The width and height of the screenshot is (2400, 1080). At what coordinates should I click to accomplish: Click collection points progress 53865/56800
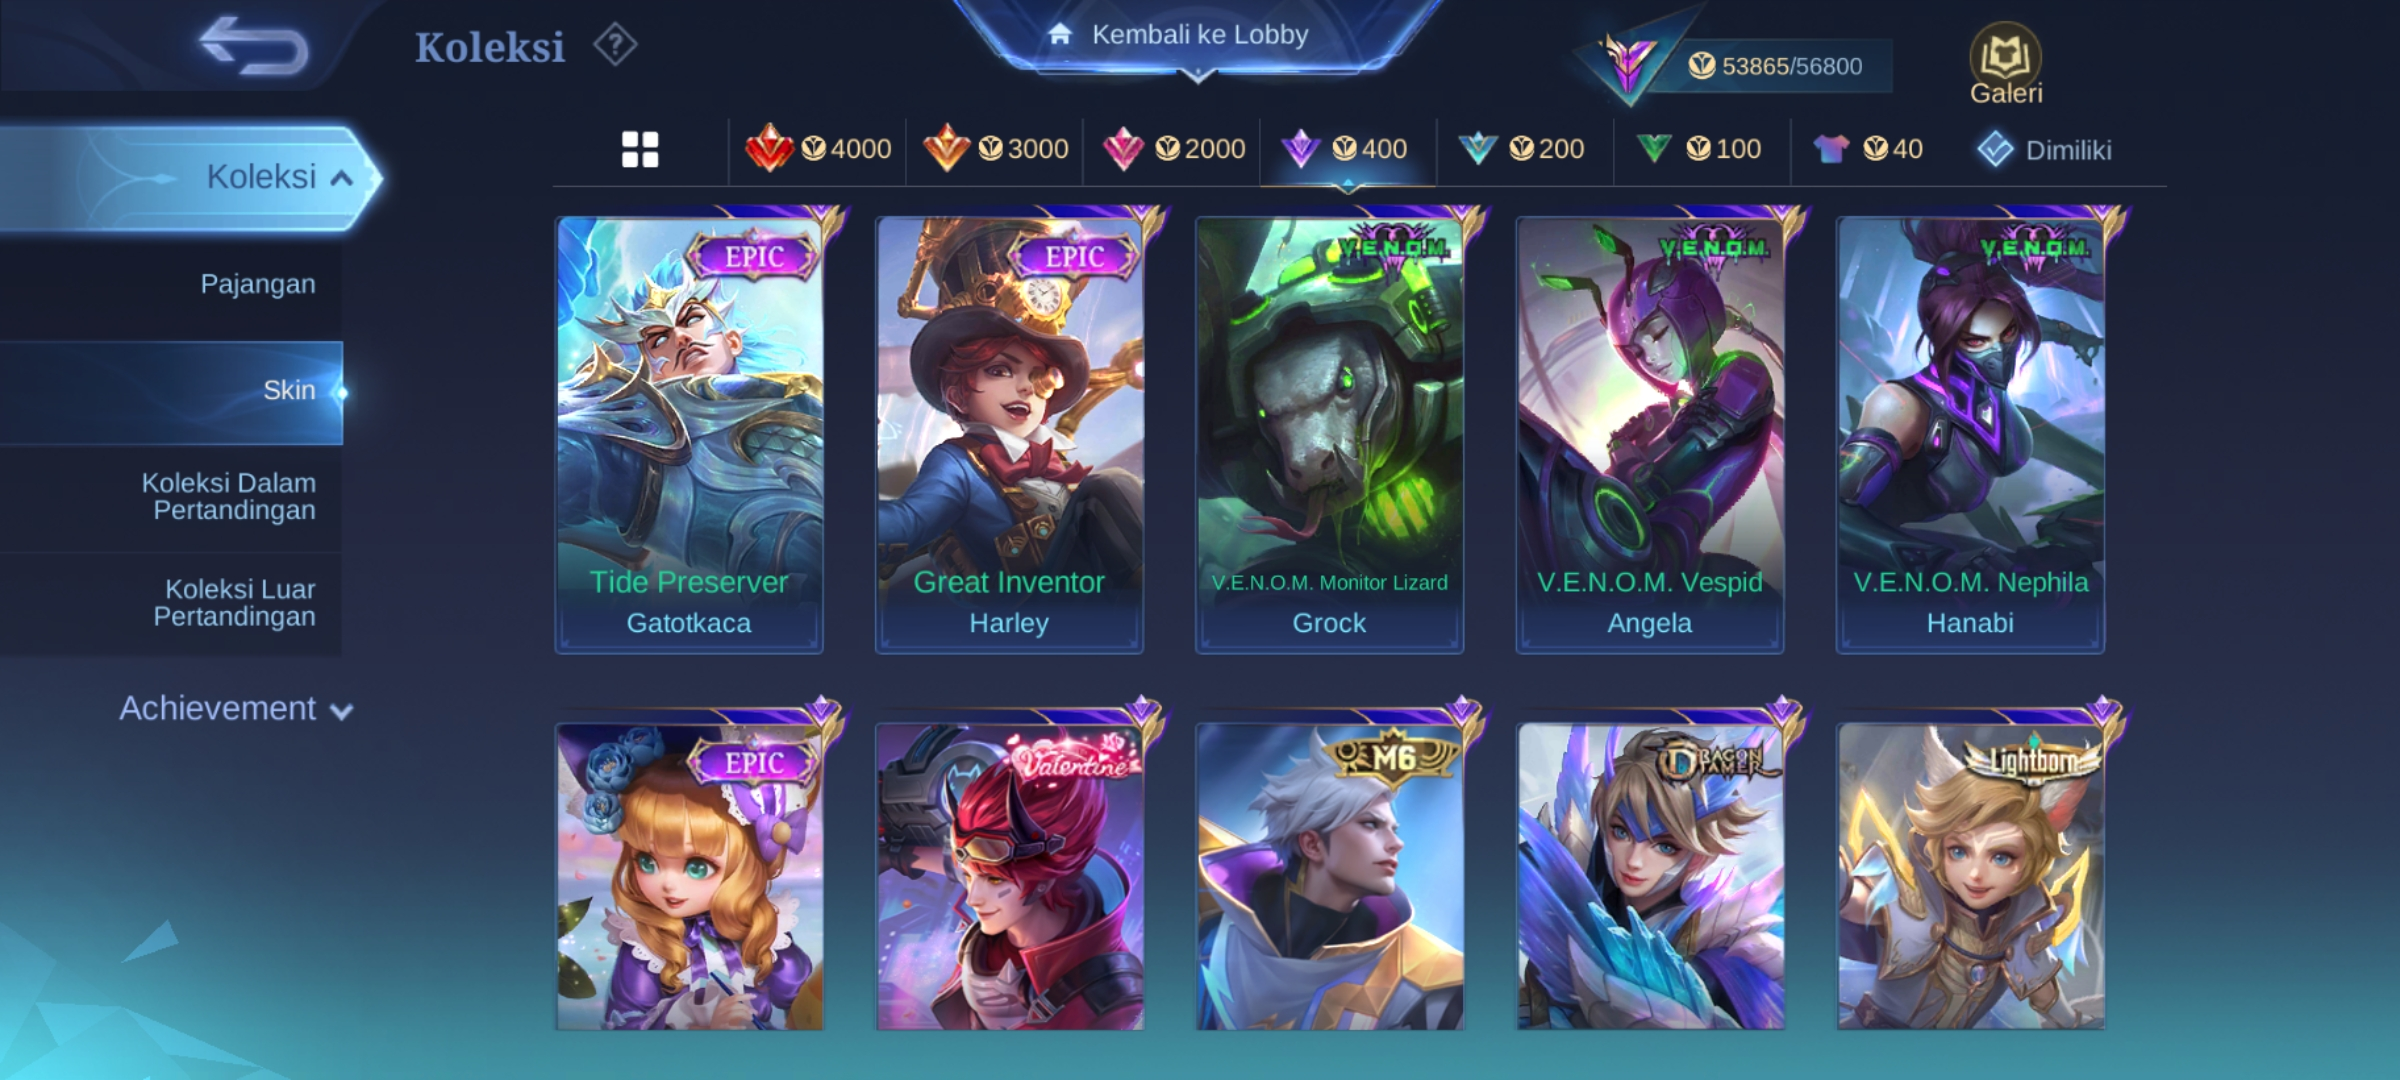(1774, 66)
